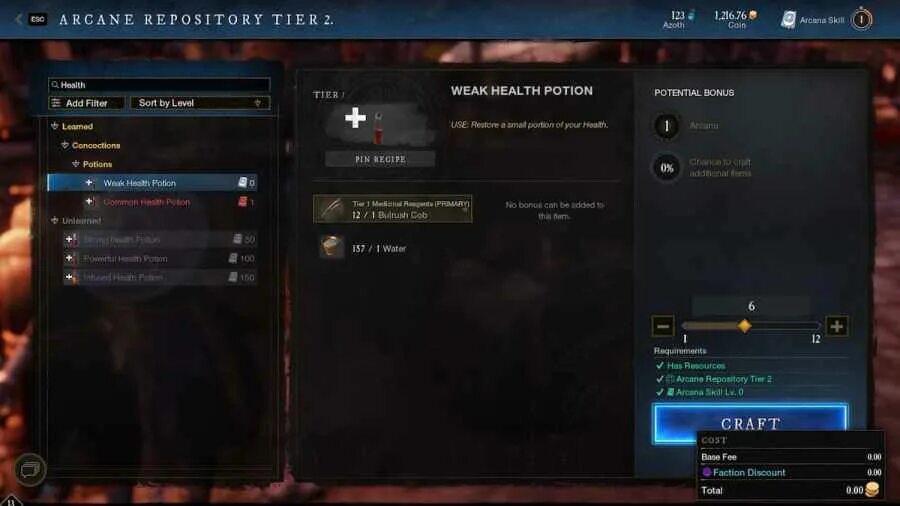
Task: Select the Water ingredient icon
Action: [332, 247]
